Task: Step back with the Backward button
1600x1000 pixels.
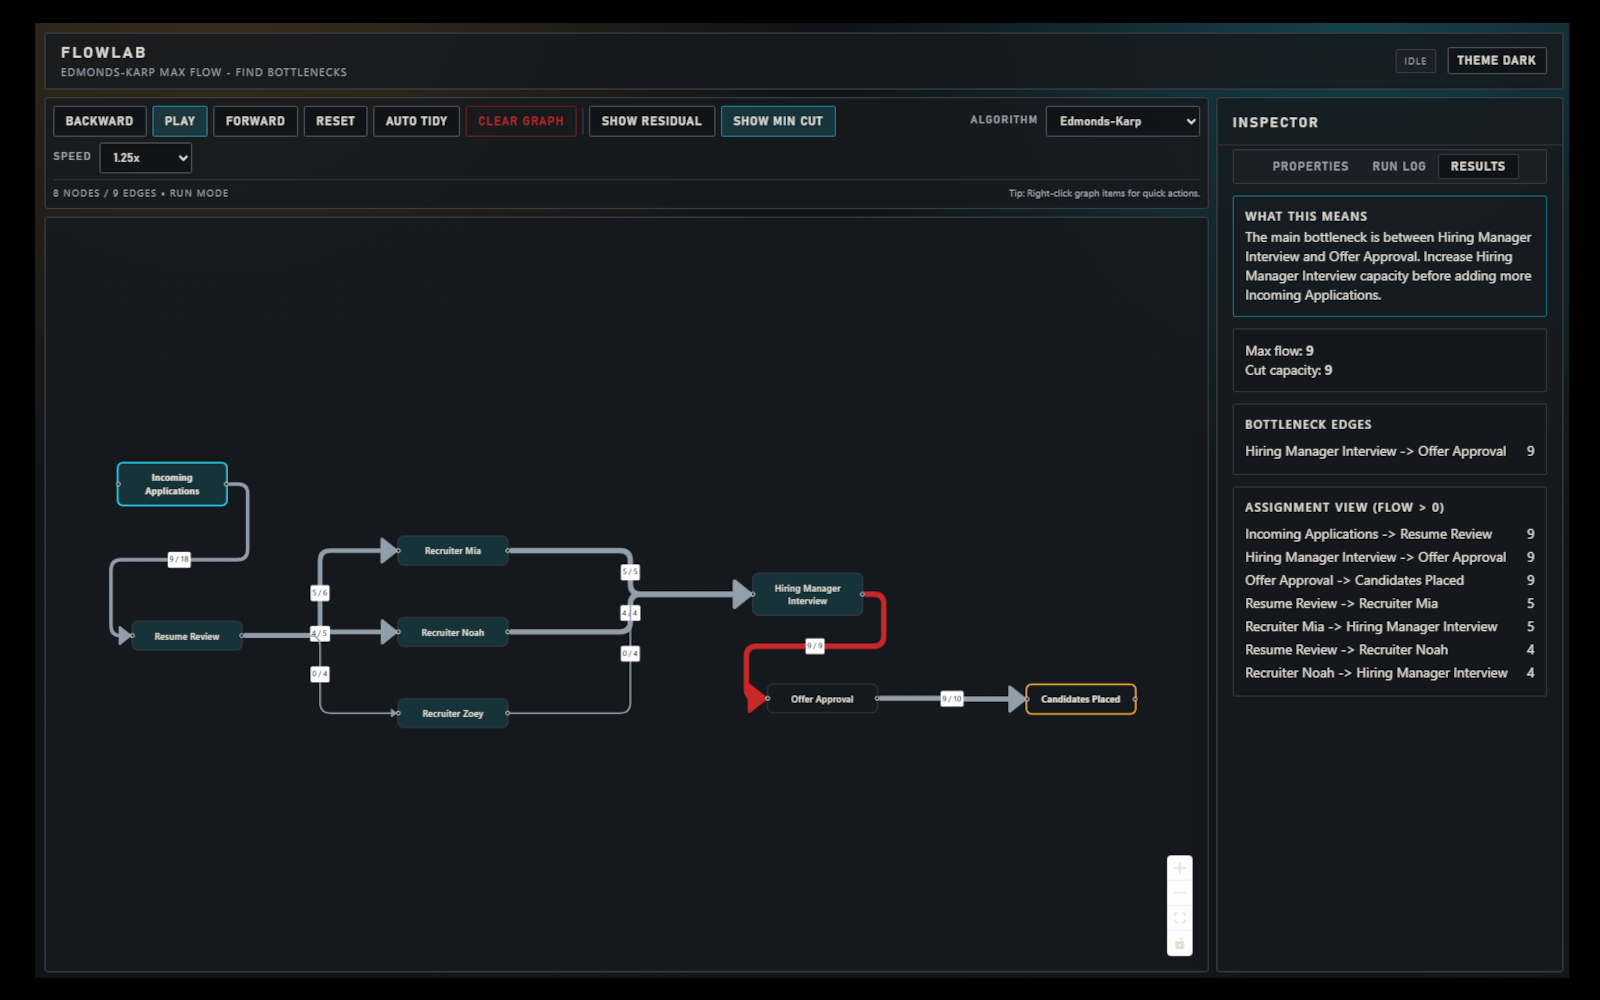Action: click(x=99, y=121)
